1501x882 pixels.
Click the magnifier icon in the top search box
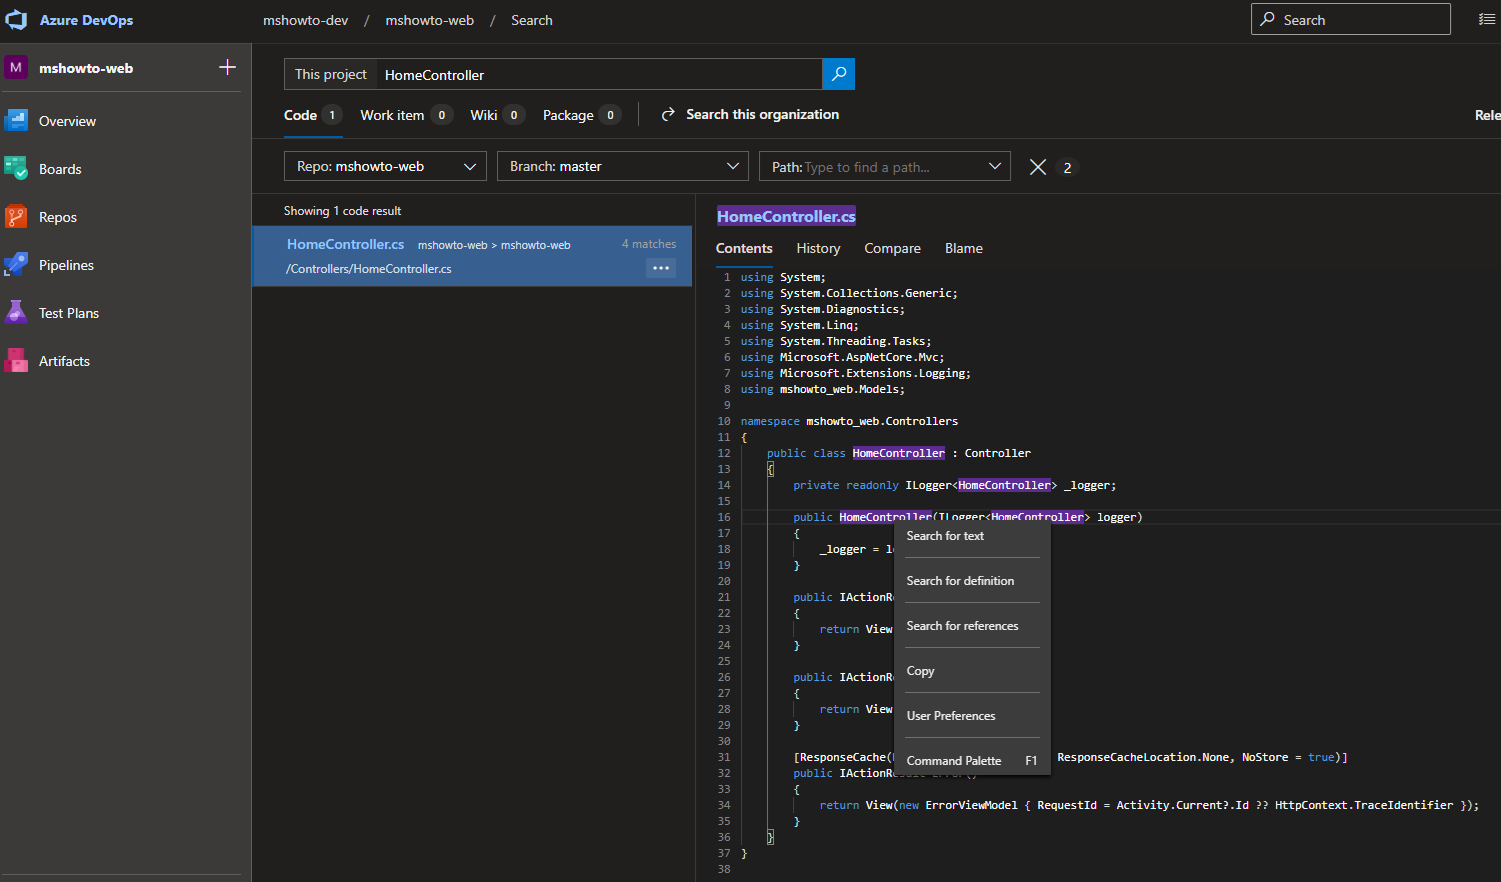click(x=1267, y=19)
